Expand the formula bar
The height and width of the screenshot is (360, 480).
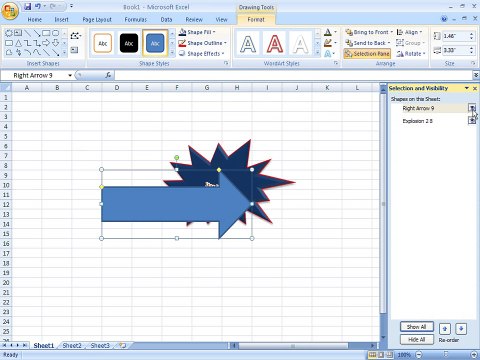(476, 75)
